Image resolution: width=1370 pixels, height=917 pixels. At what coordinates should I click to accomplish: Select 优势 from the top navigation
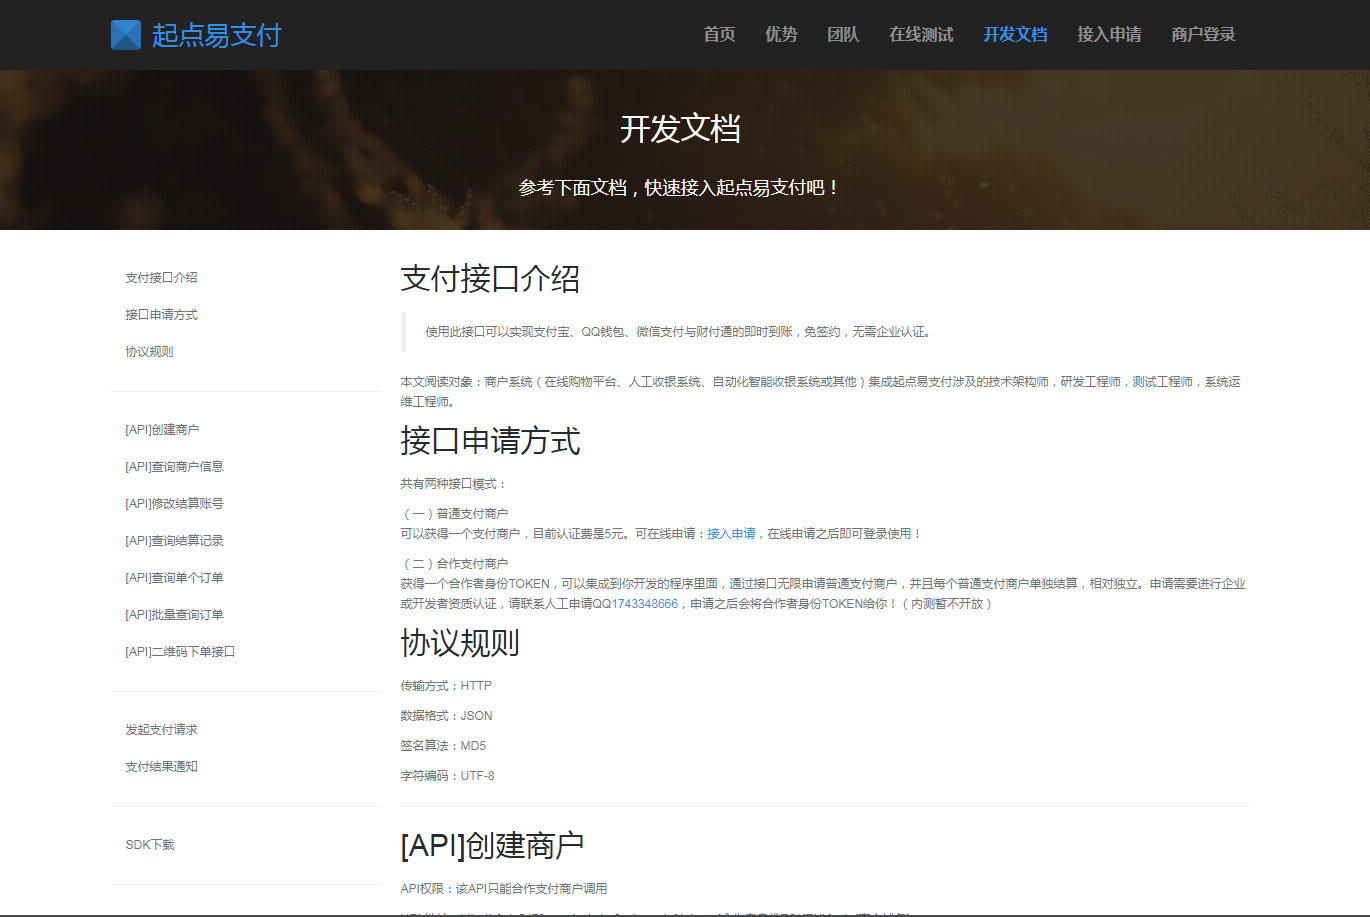(781, 34)
